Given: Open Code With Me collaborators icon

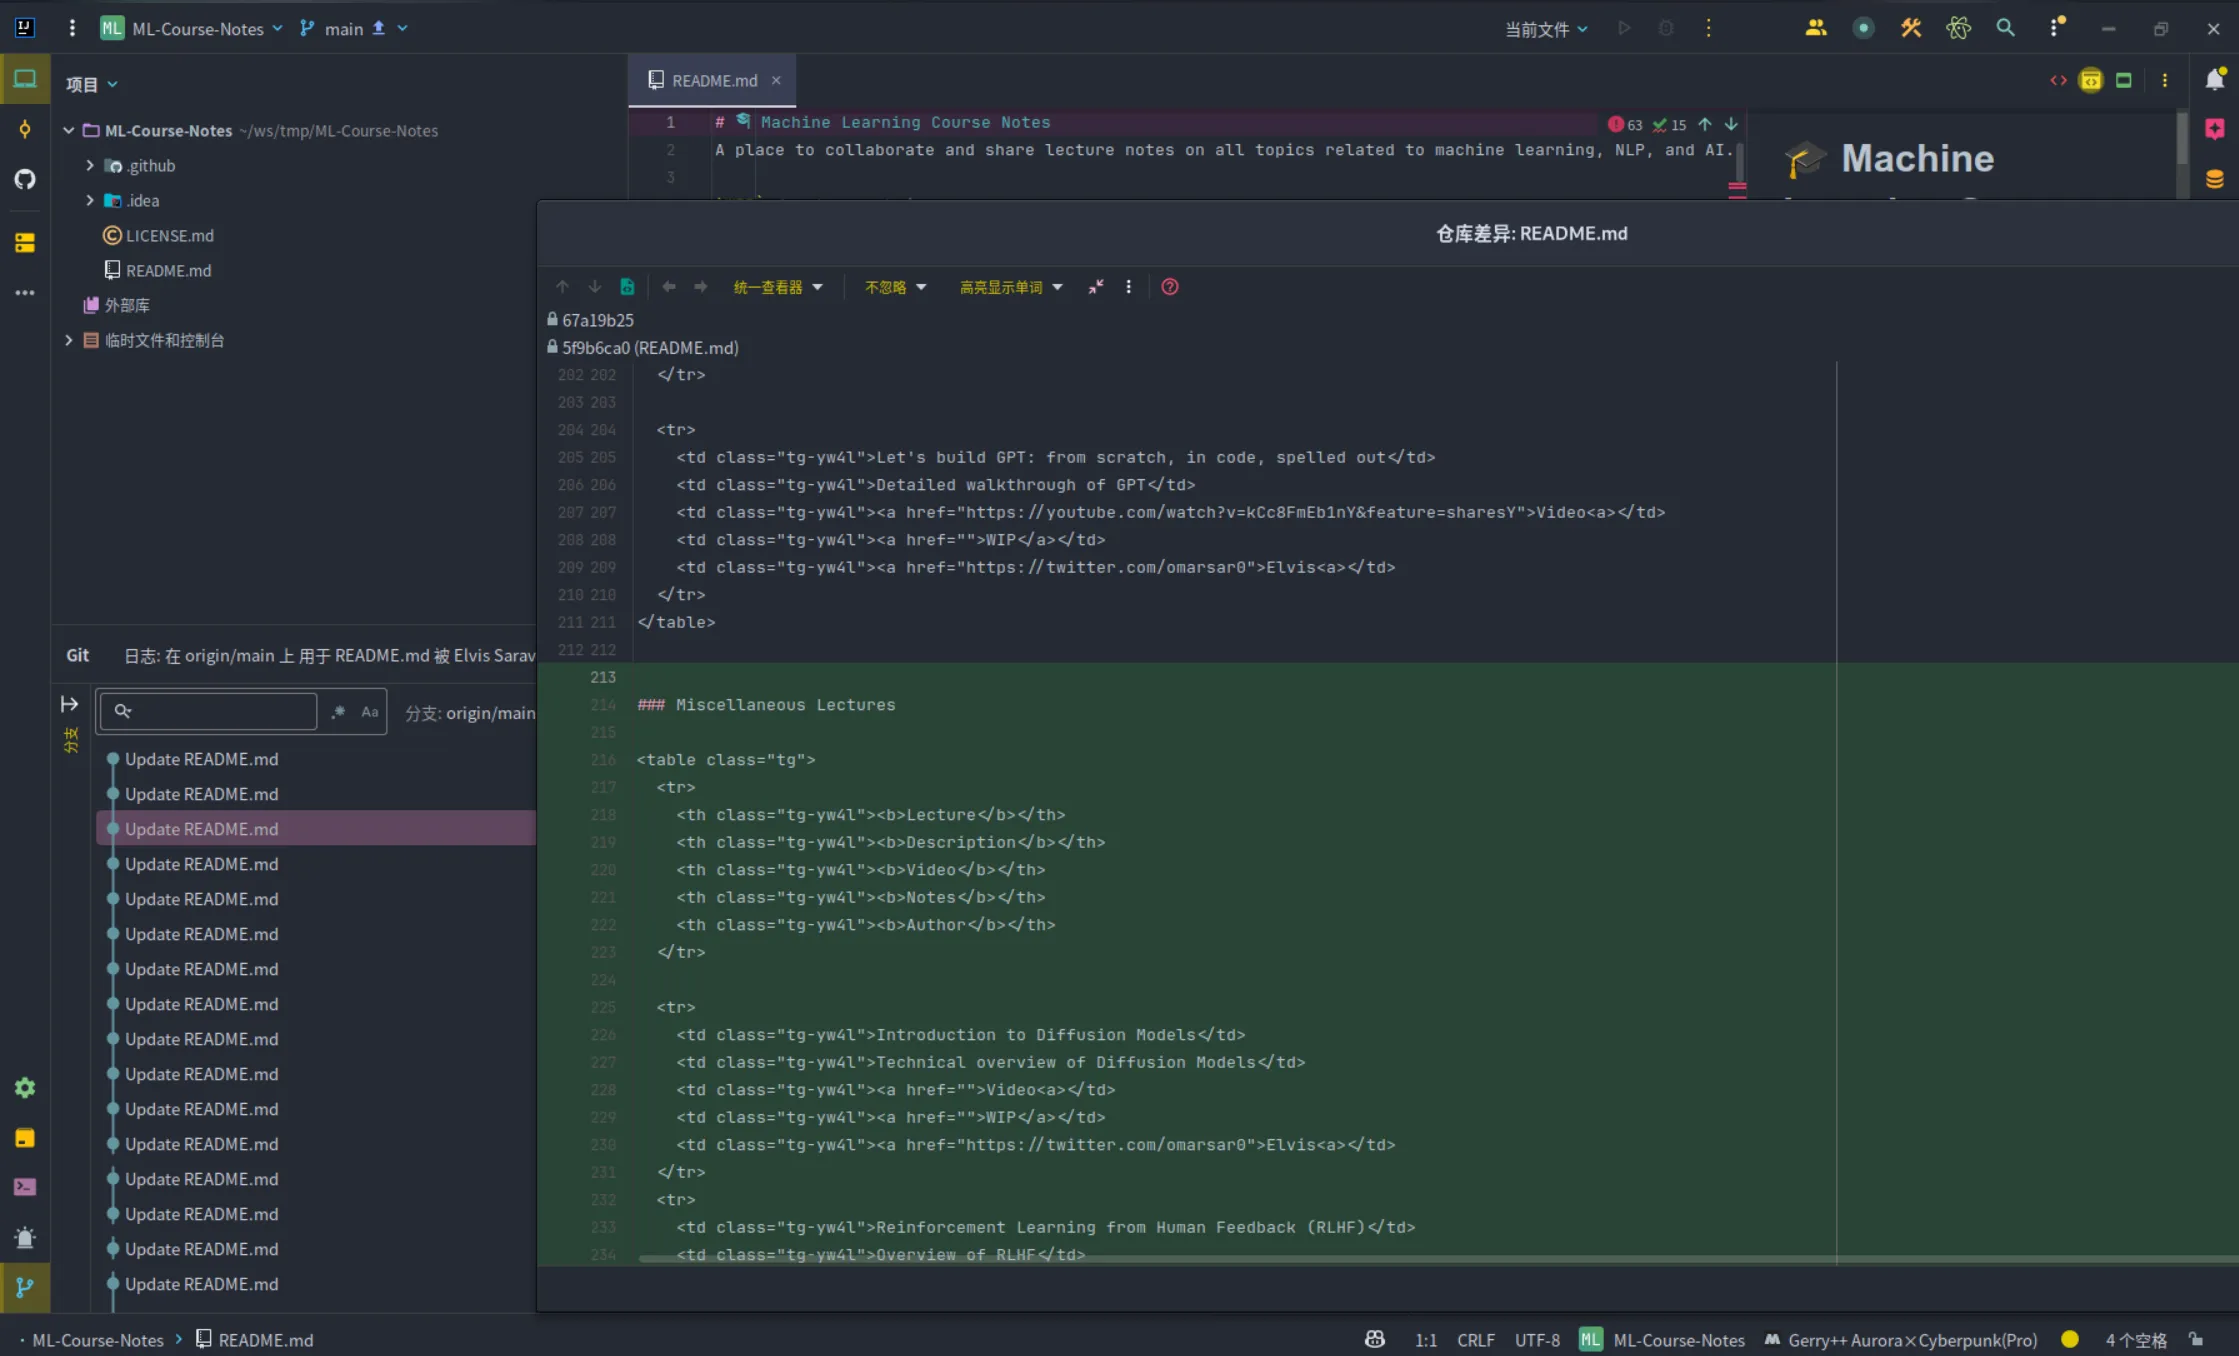Looking at the screenshot, I should (x=1816, y=28).
